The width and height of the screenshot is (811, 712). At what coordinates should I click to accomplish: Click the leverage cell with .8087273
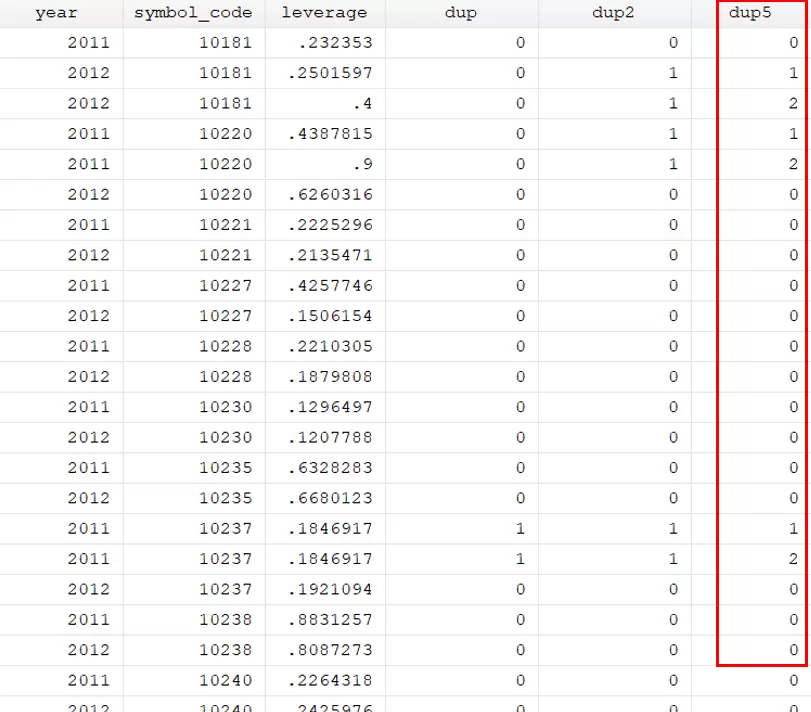point(329,650)
